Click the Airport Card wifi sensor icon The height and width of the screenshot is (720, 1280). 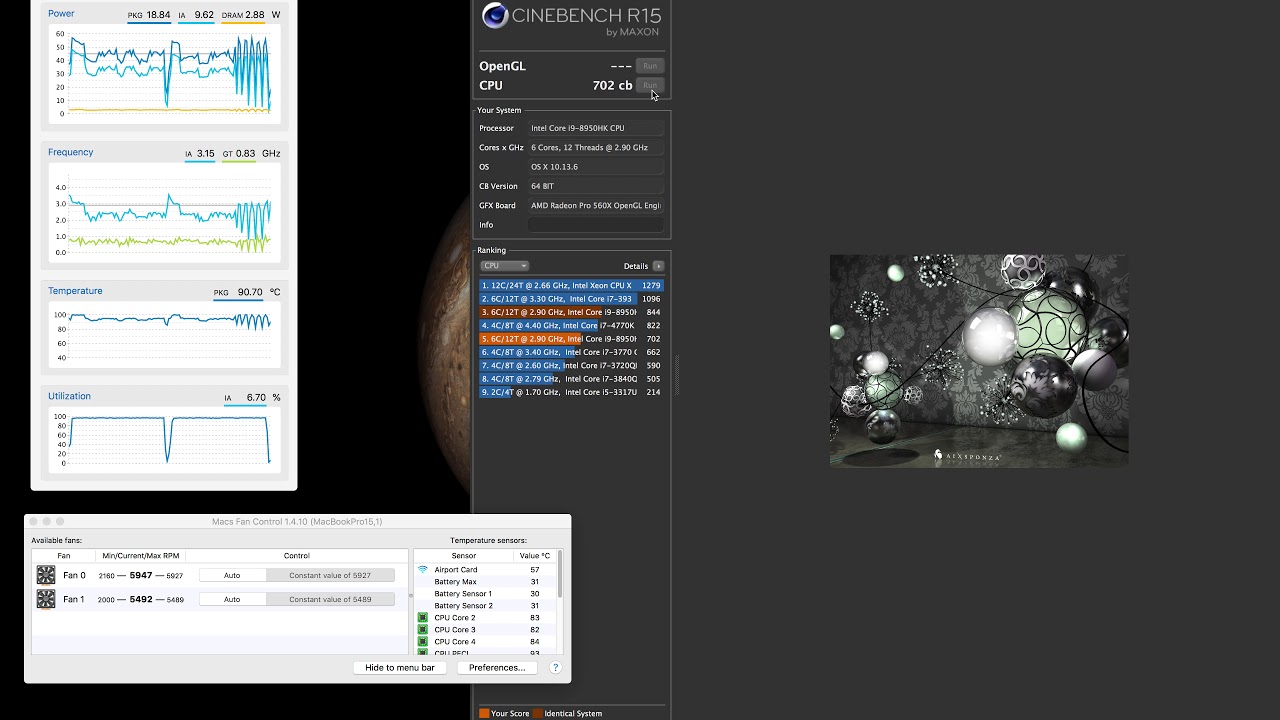pos(423,570)
